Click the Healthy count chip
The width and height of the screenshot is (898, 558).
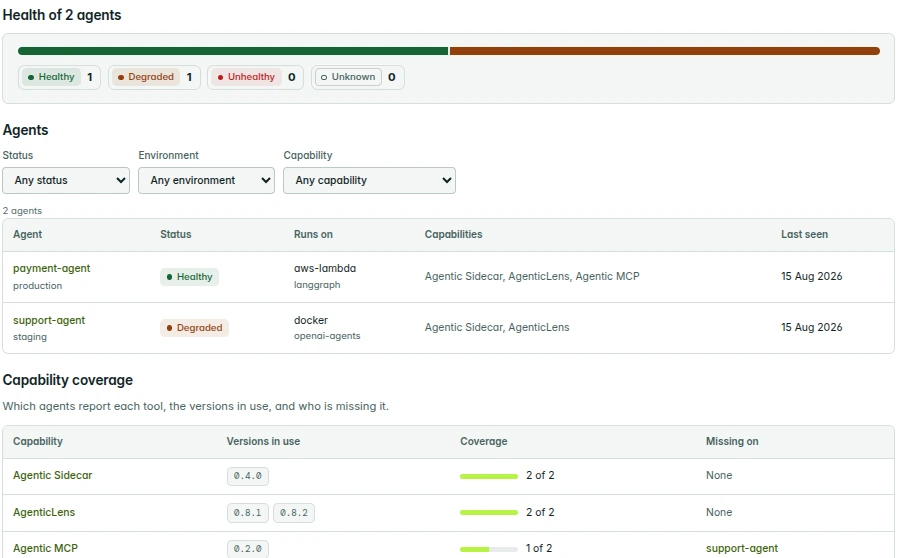click(60, 77)
